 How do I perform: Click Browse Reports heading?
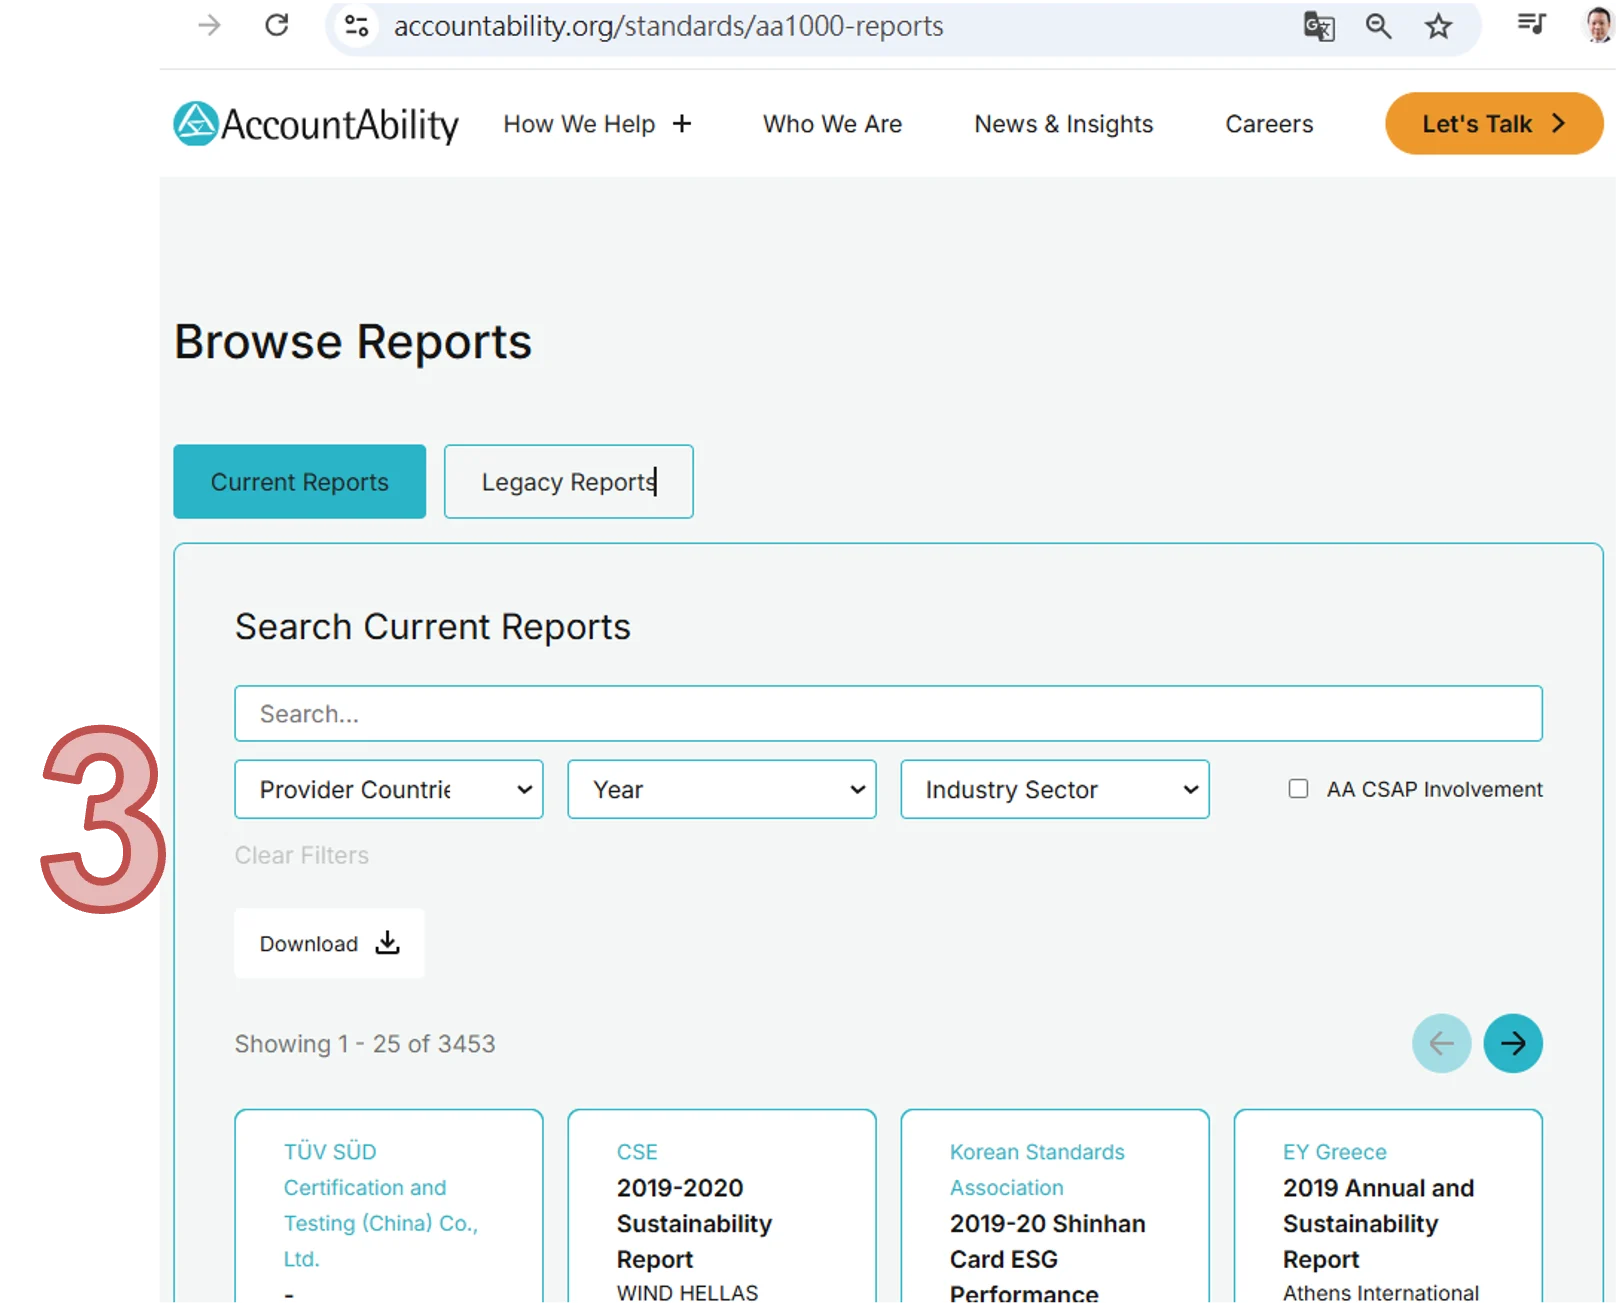[x=353, y=342]
